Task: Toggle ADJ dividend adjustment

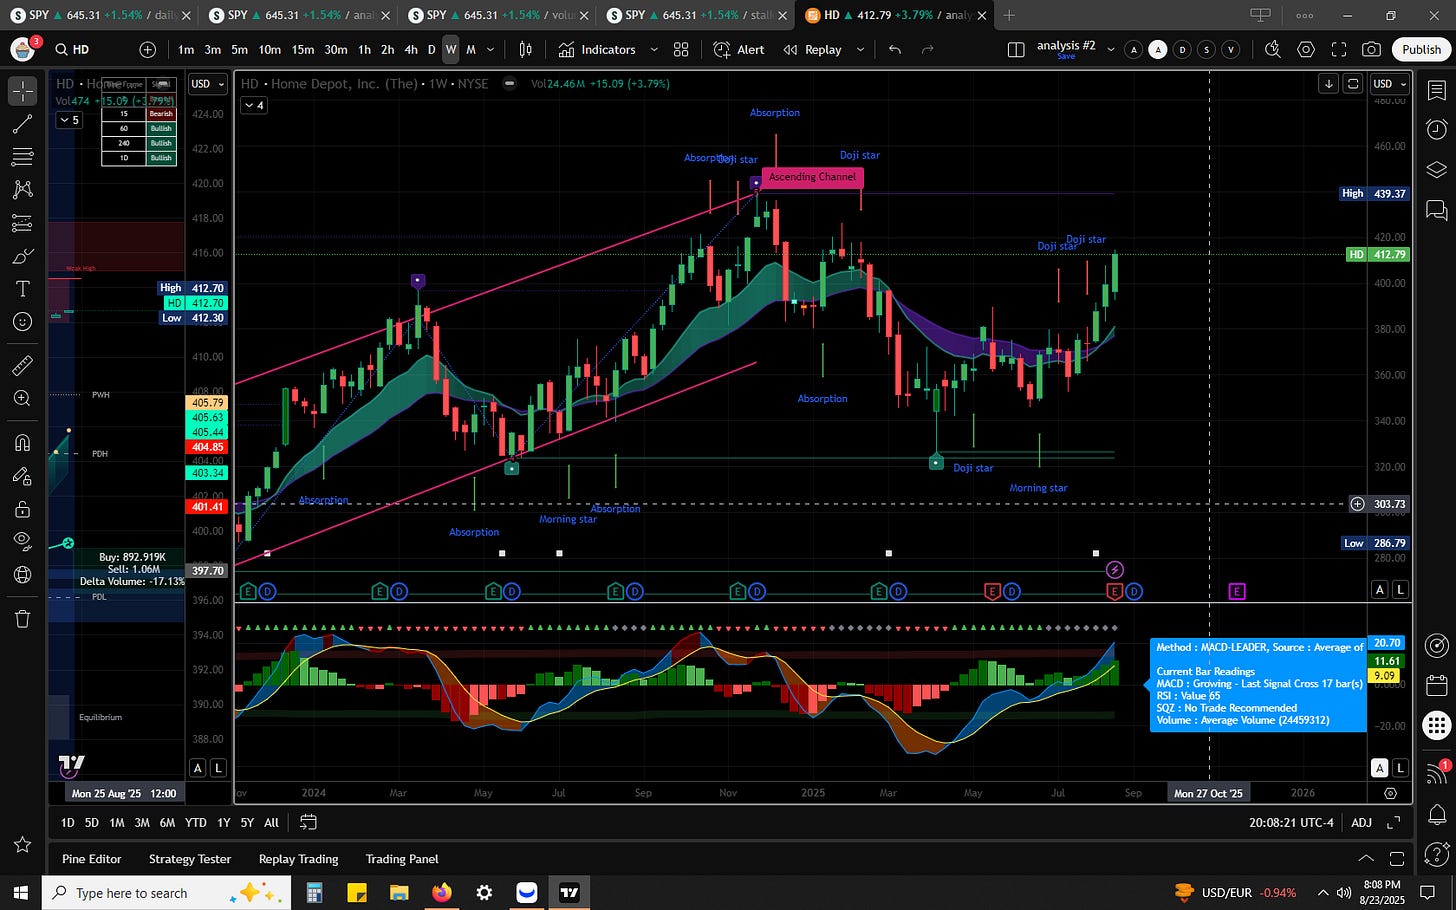Action: [x=1361, y=822]
